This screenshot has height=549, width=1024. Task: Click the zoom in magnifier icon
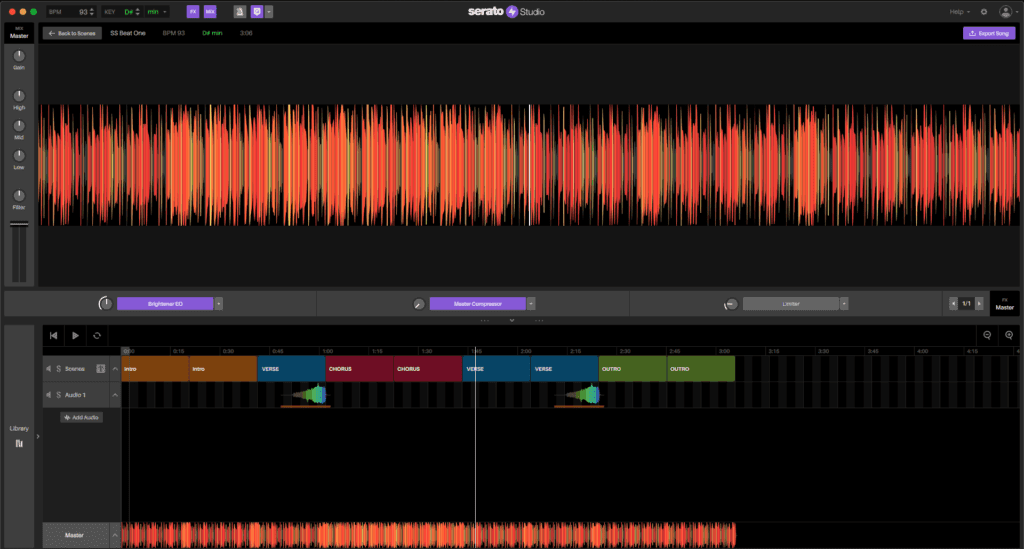[1009, 336]
